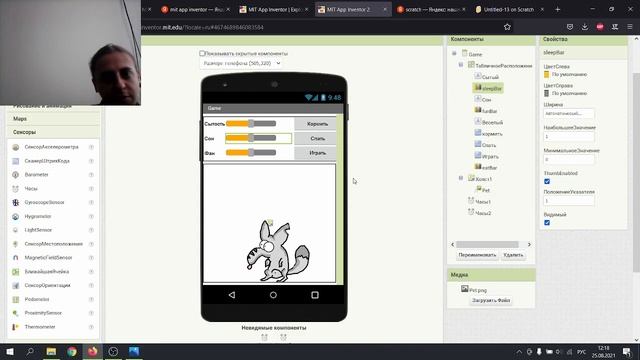Toggle the Видимый visibility checkbox

point(547,222)
